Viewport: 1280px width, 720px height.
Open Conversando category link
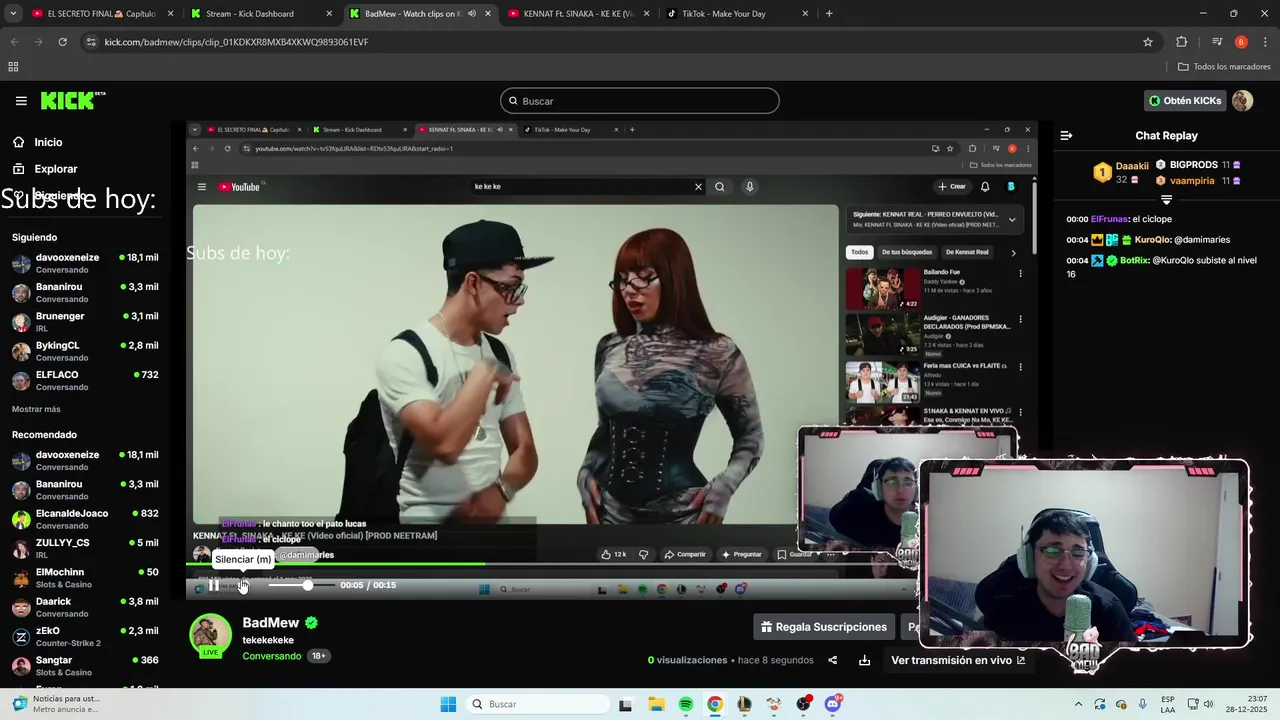(272, 656)
